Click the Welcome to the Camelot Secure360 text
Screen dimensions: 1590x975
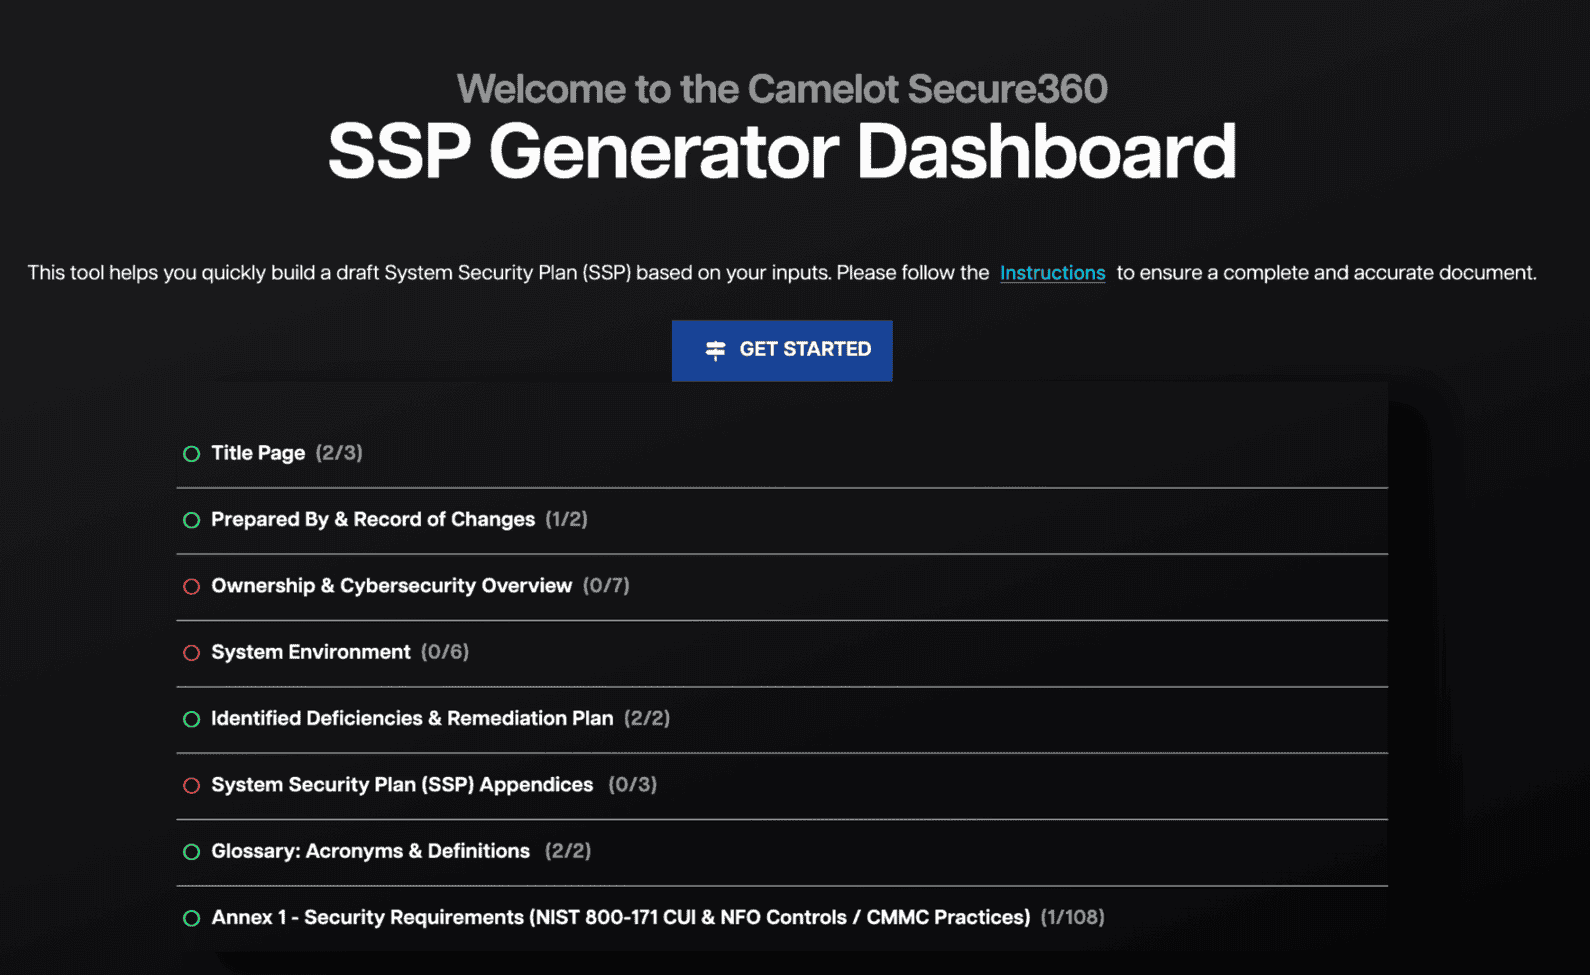(782, 89)
